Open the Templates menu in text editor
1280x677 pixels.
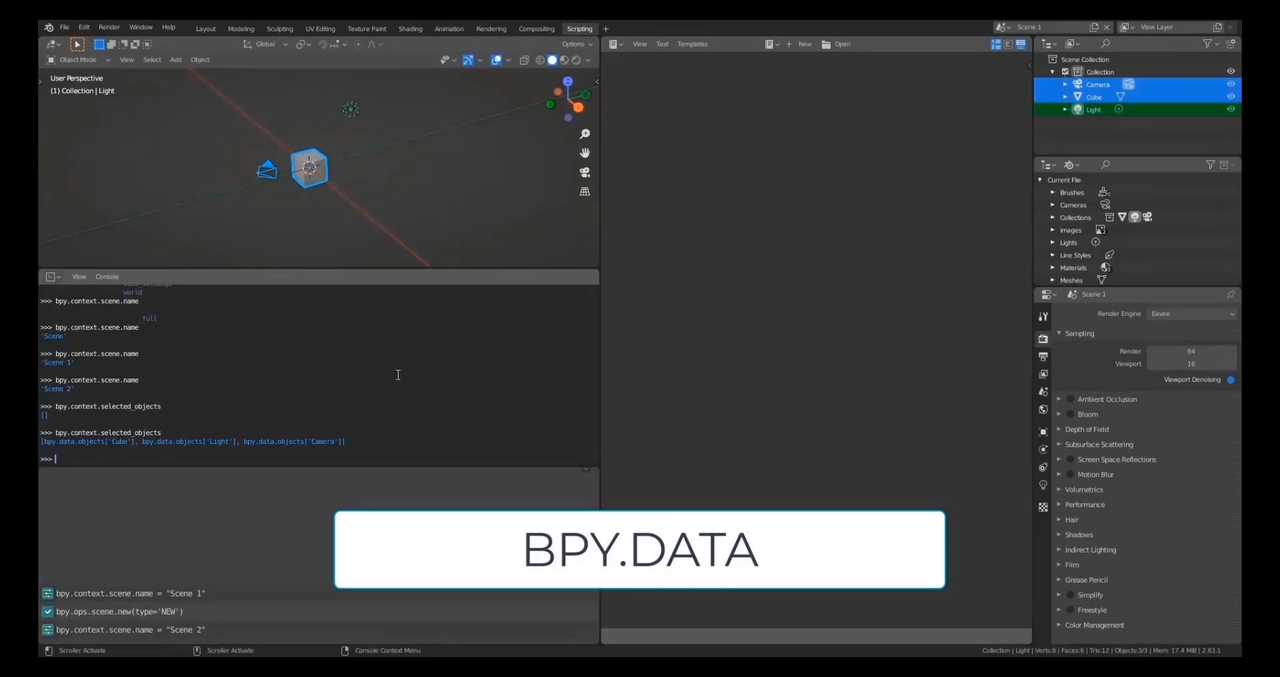click(x=692, y=44)
